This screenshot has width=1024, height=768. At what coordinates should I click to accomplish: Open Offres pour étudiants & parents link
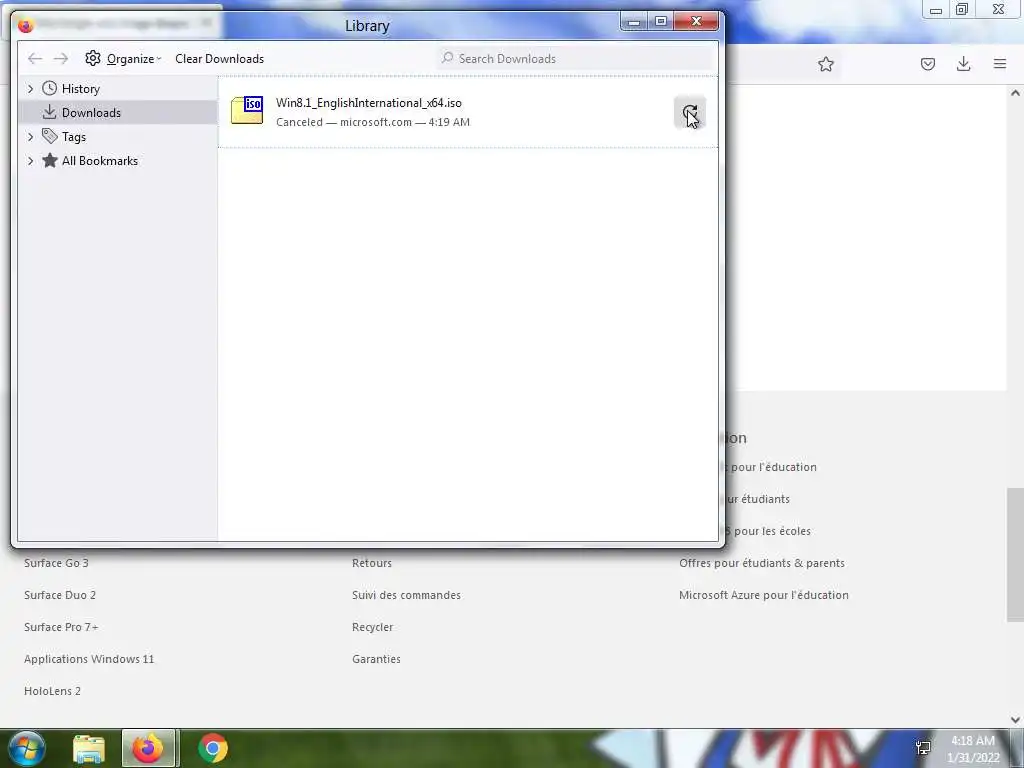tap(761, 563)
